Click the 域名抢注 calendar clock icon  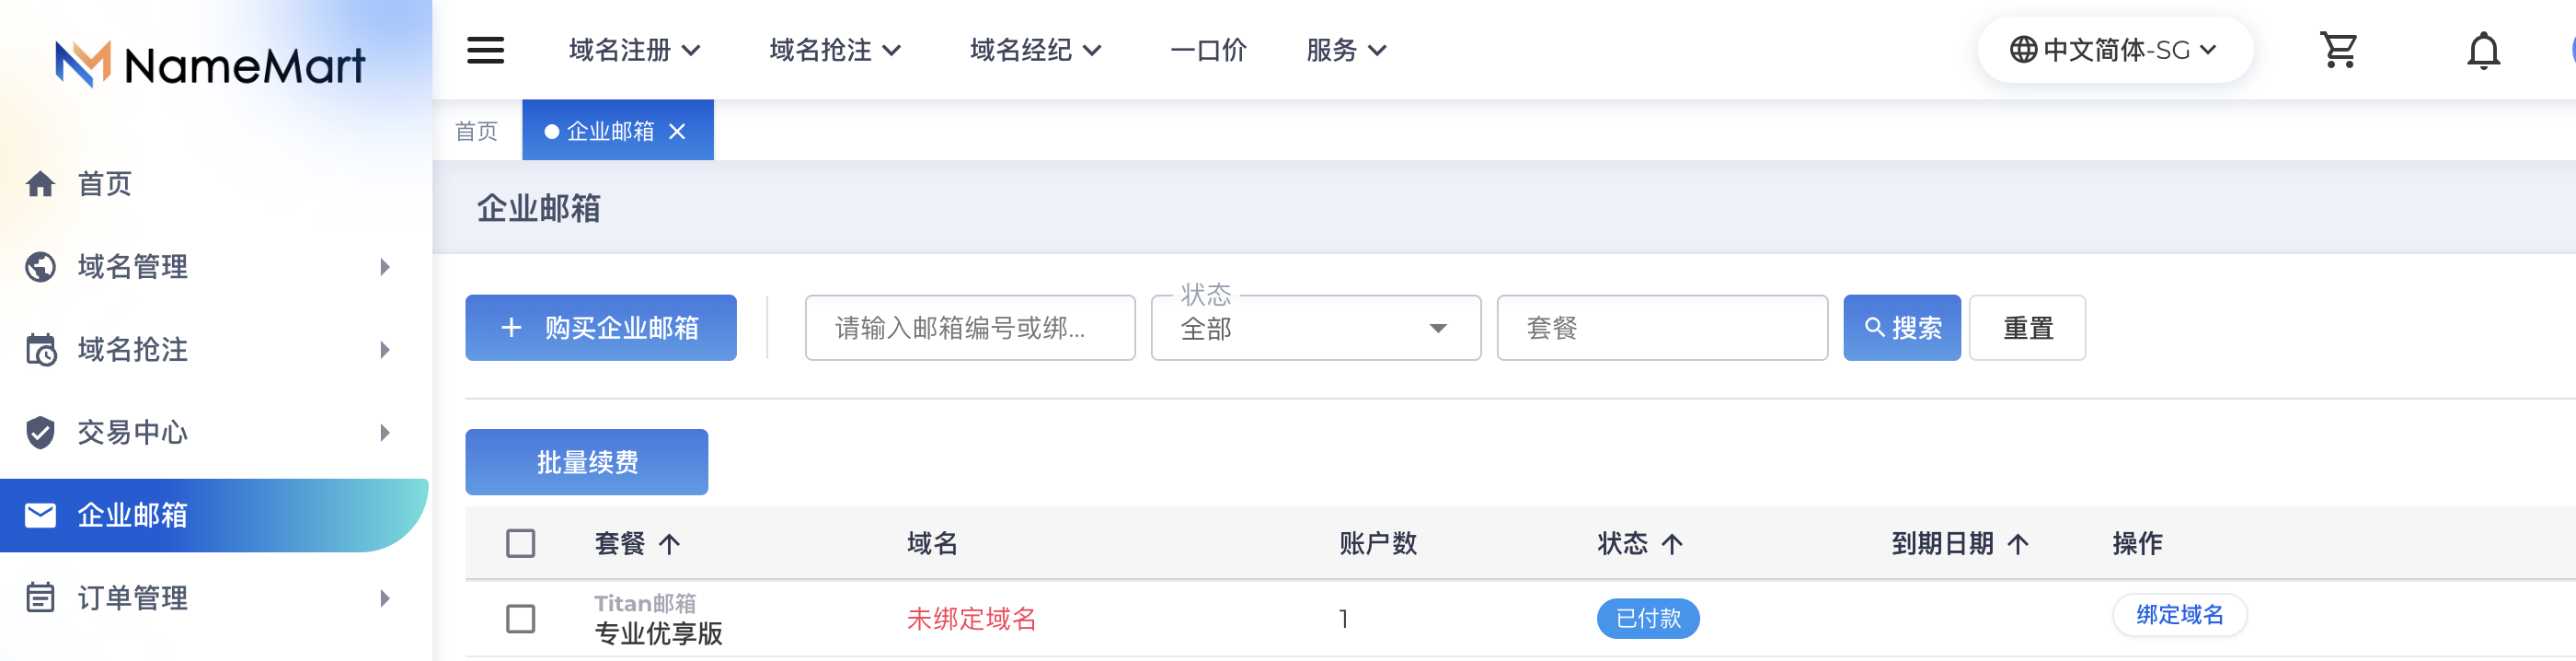click(x=40, y=350)
